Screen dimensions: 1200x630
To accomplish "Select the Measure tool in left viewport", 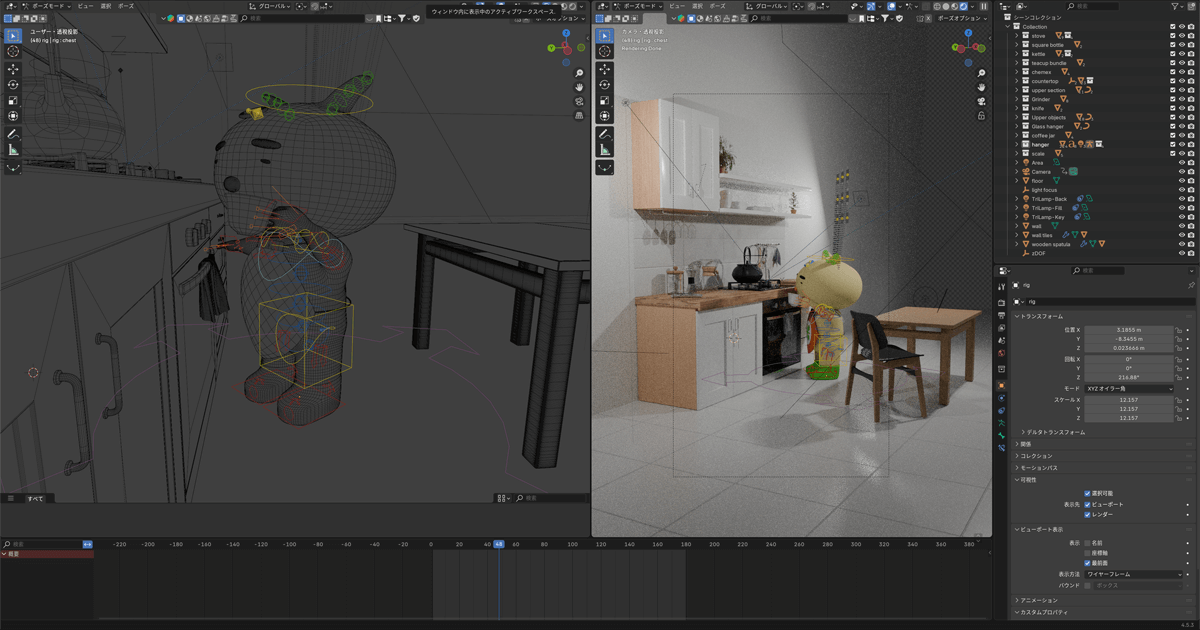I will pos(13,149).
